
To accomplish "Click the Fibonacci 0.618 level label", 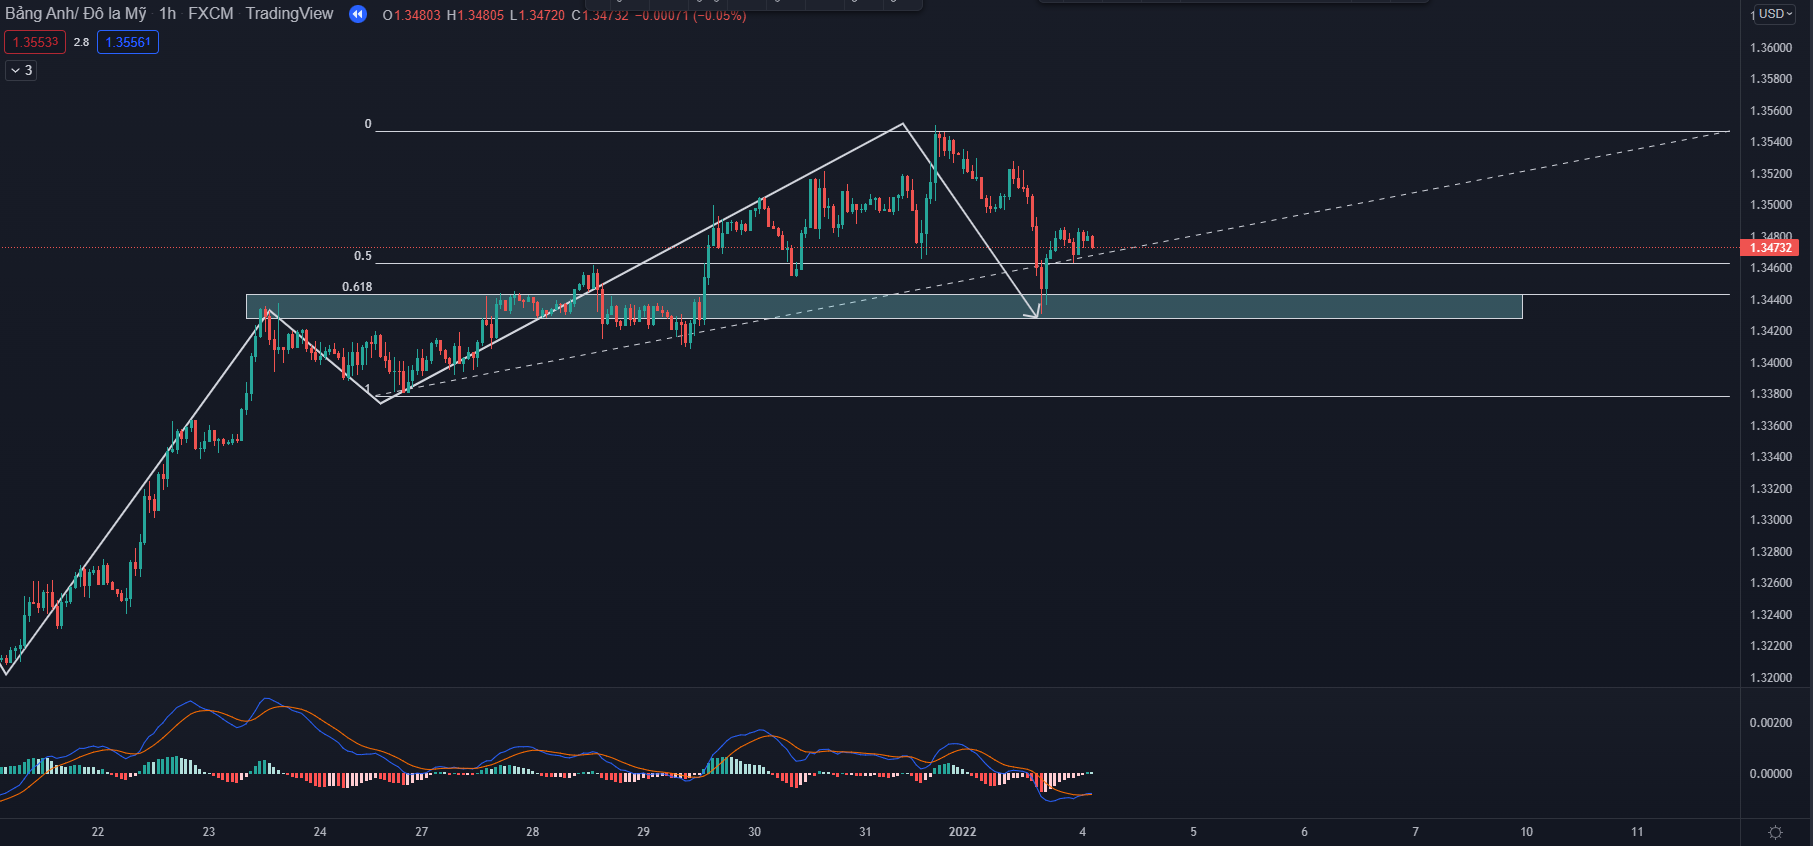I will 357,287.
